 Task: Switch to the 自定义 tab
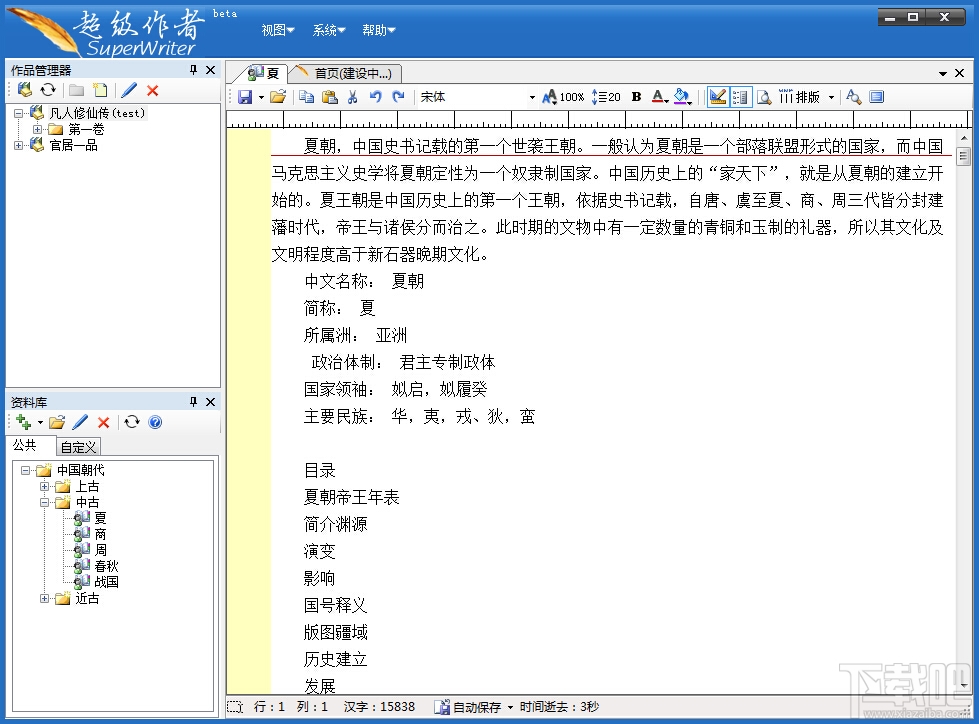pyautogui.click(x=77, y=447)
